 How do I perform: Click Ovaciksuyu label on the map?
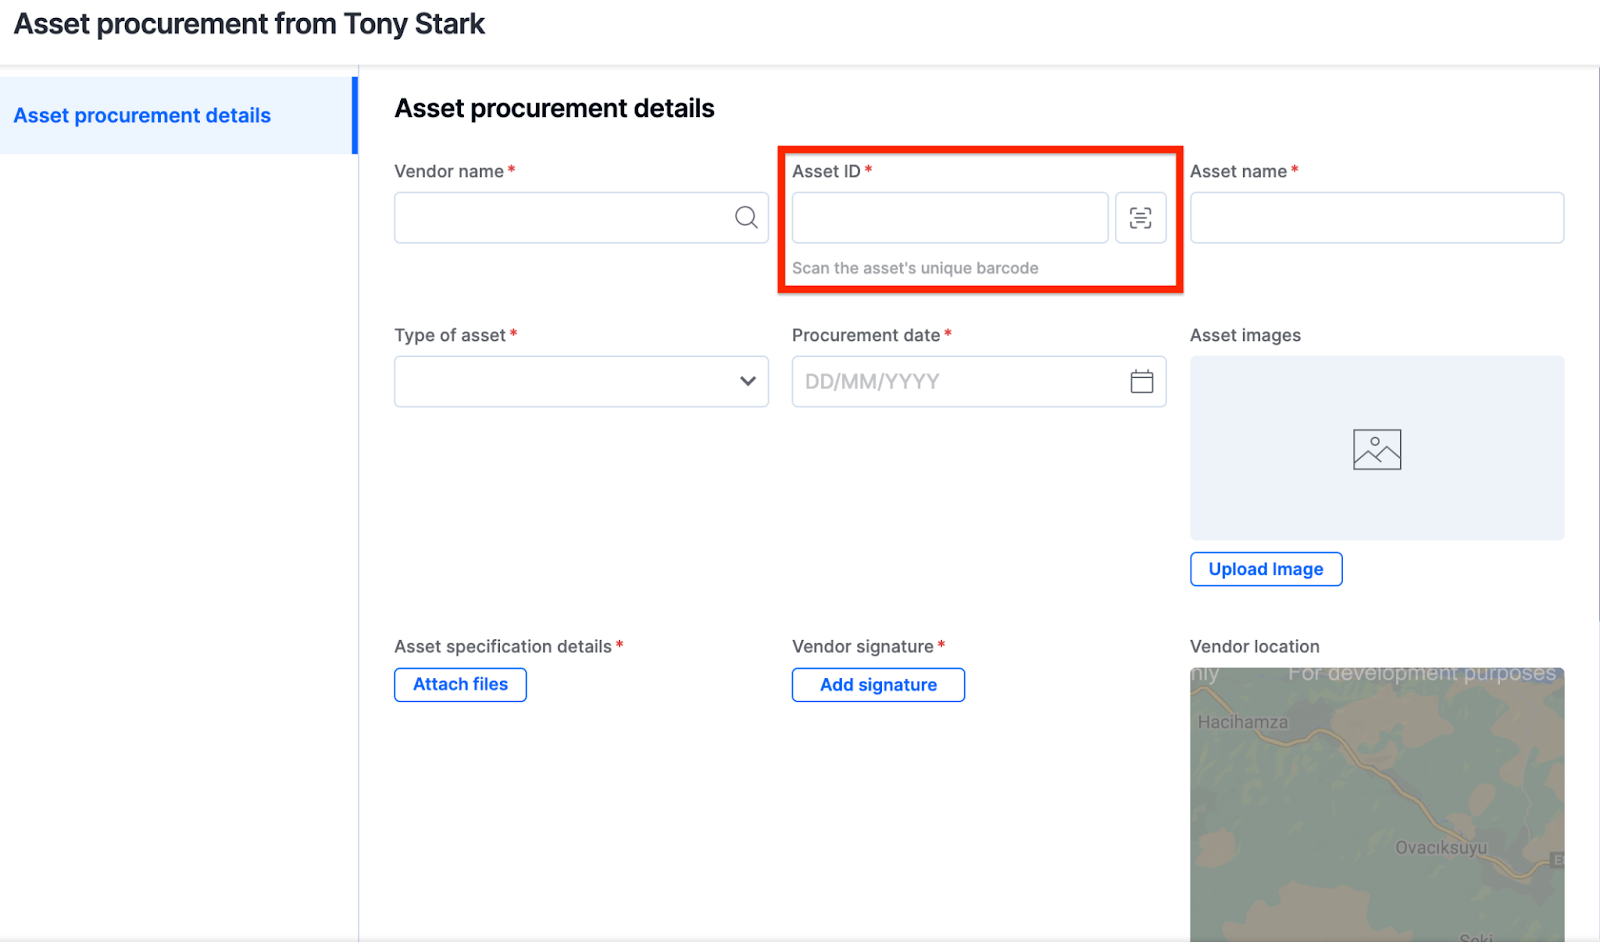pos(1441,848)
